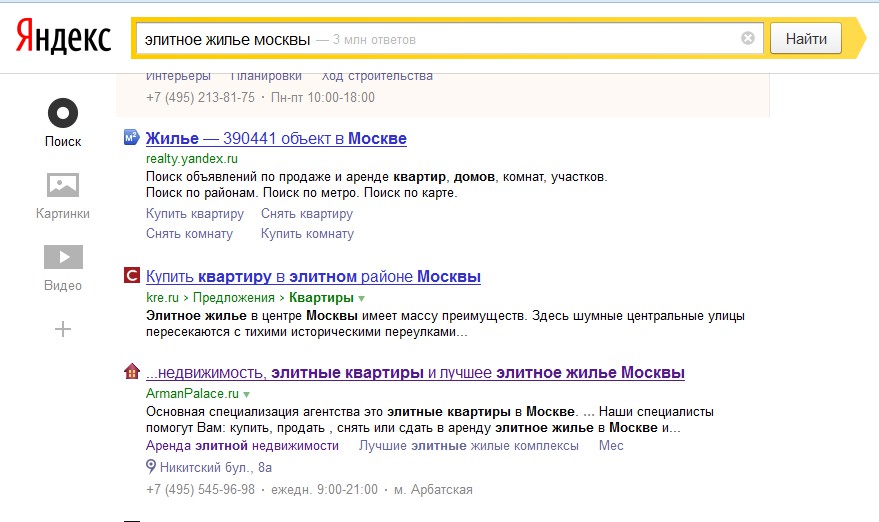Follow the Интерьеры ad sitelink
Screen dimensions: 879x522
(178, 77)
